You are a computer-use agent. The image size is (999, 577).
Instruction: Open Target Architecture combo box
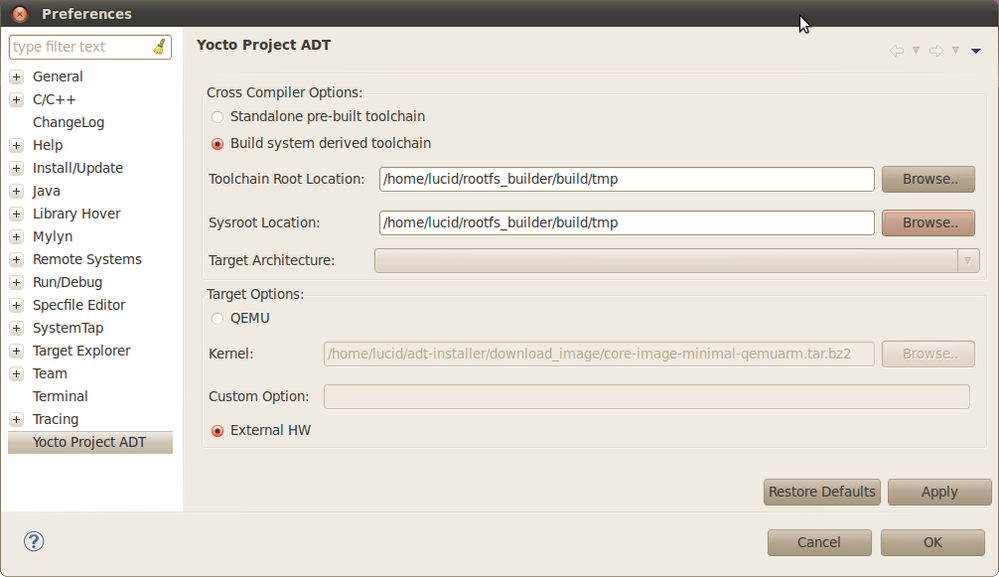pyautogui.click(x=677, y=260)
